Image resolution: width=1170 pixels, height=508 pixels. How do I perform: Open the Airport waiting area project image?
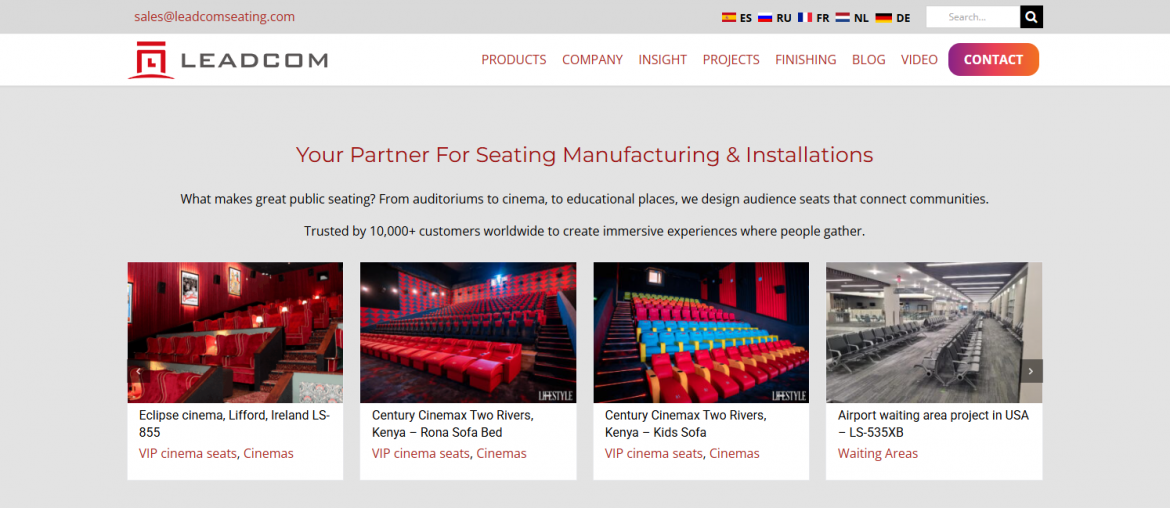[x=933, y=332]
